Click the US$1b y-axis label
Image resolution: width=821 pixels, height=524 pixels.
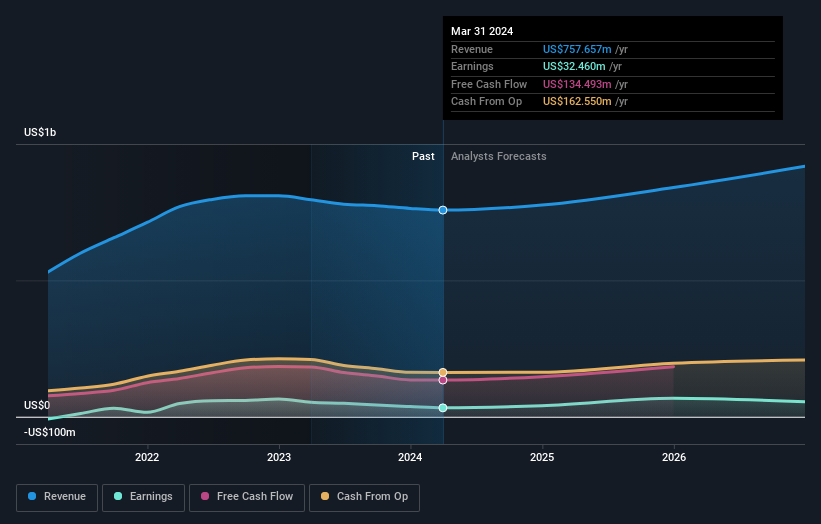40,132
